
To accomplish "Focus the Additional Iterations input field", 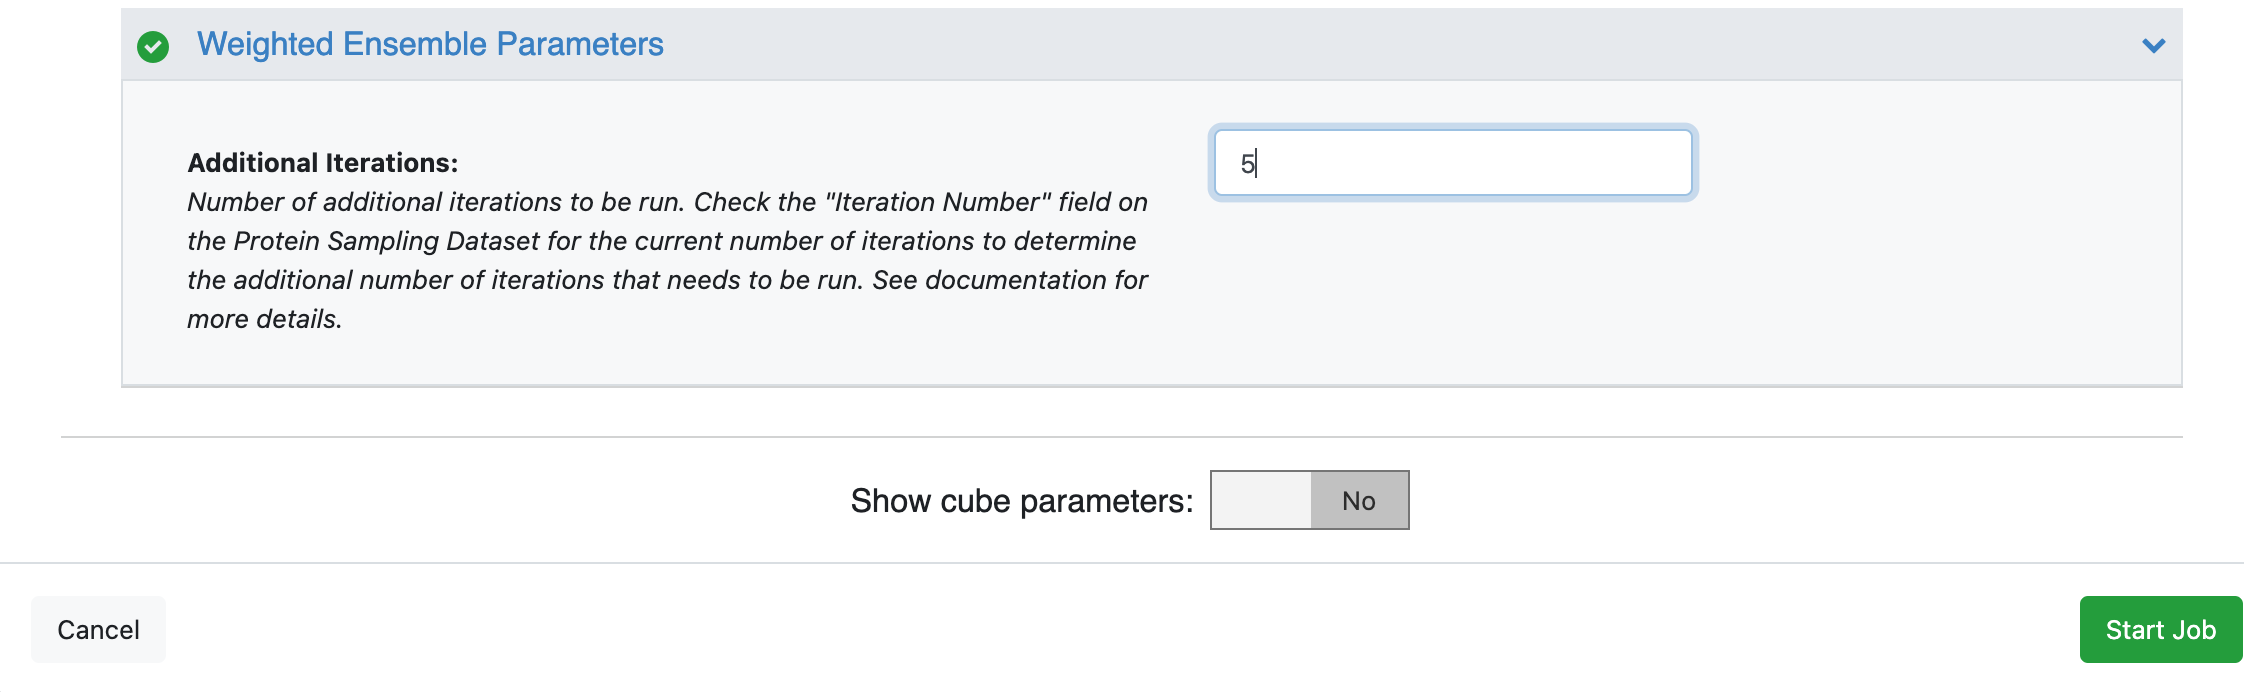I will tap(1452, 162).
